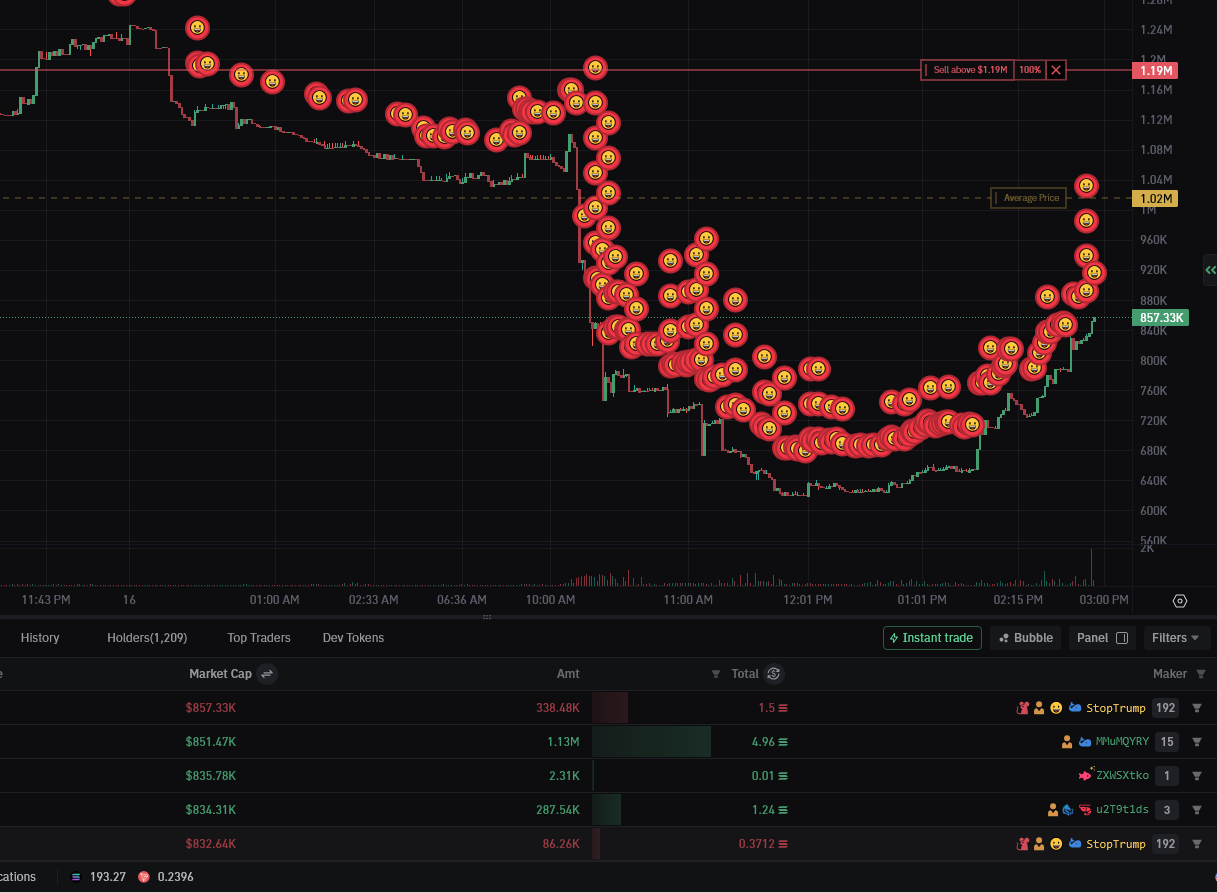Grab the chart and table pane divider handle

487,617
